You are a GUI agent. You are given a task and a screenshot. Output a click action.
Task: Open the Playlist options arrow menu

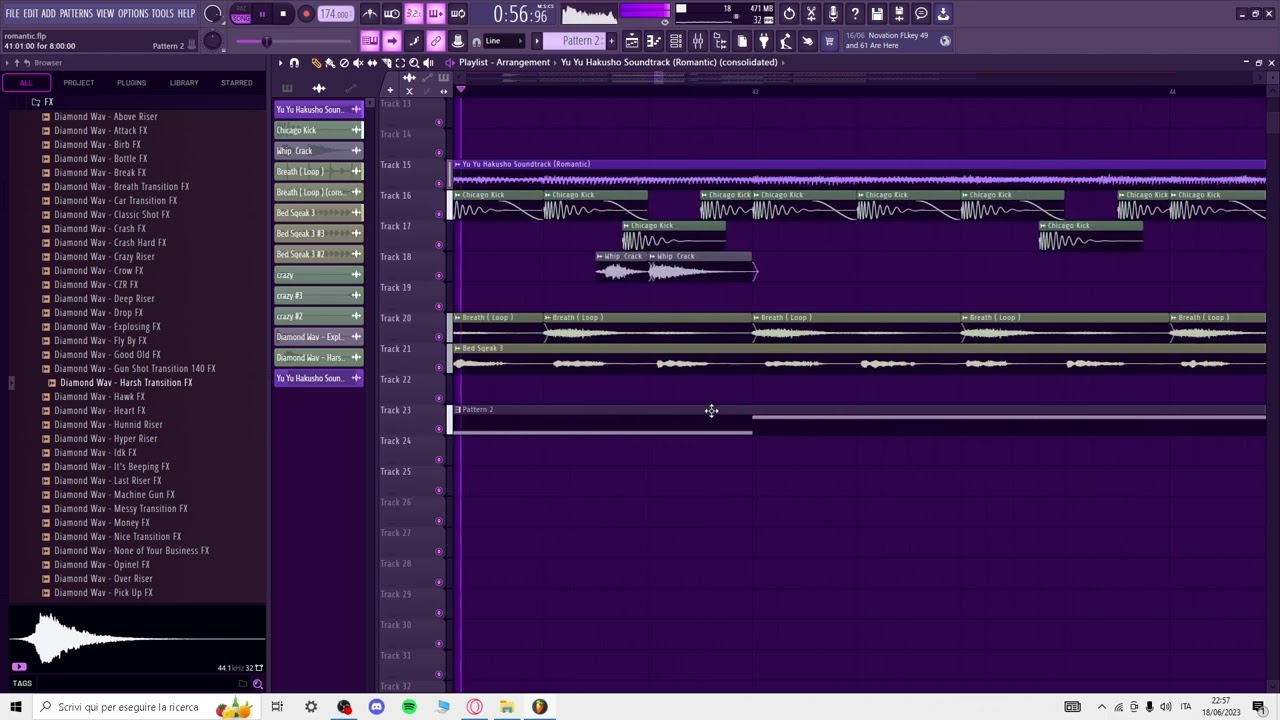coord(280,63)
